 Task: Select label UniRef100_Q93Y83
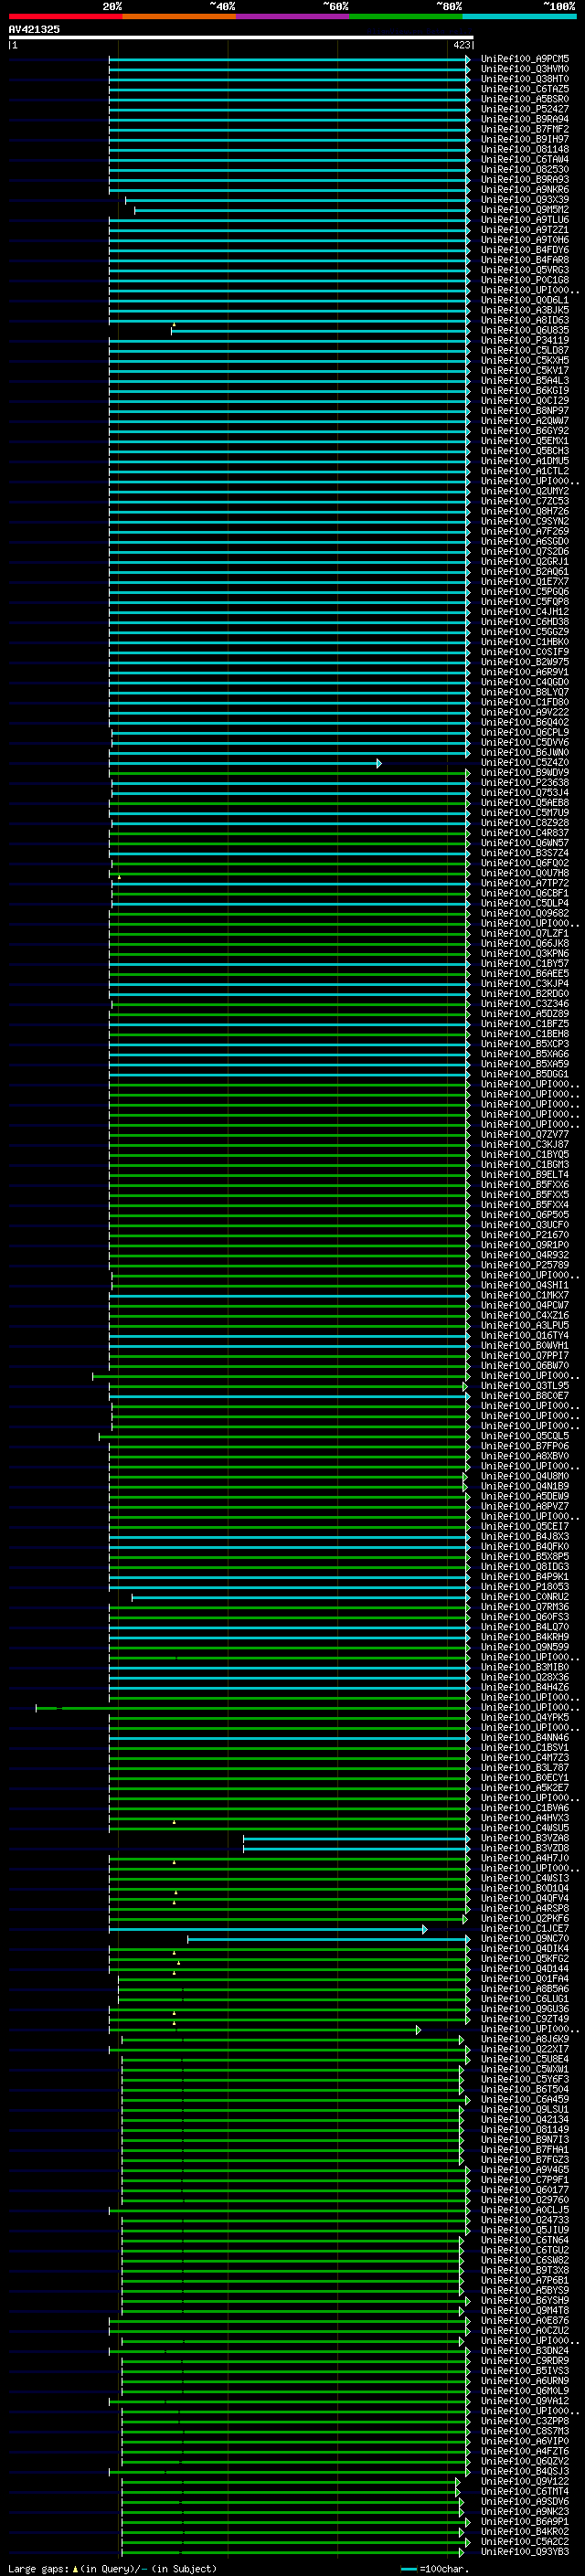525,2552
